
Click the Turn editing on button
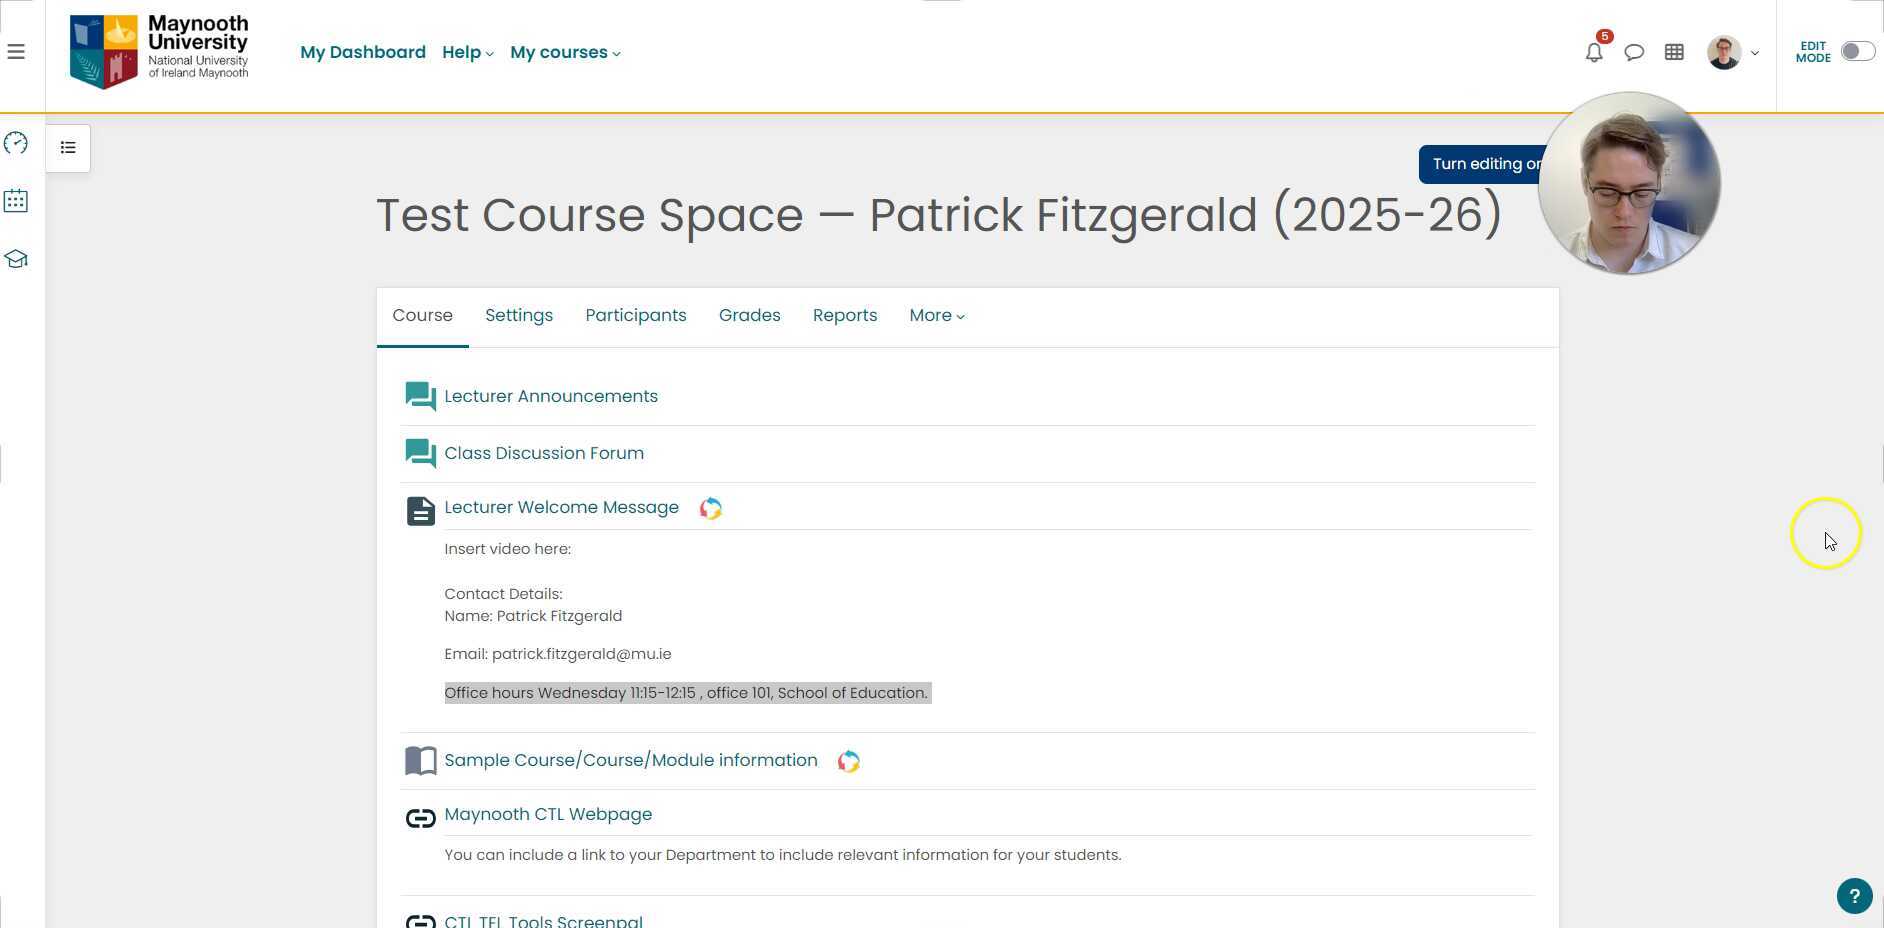point(1480,164)
